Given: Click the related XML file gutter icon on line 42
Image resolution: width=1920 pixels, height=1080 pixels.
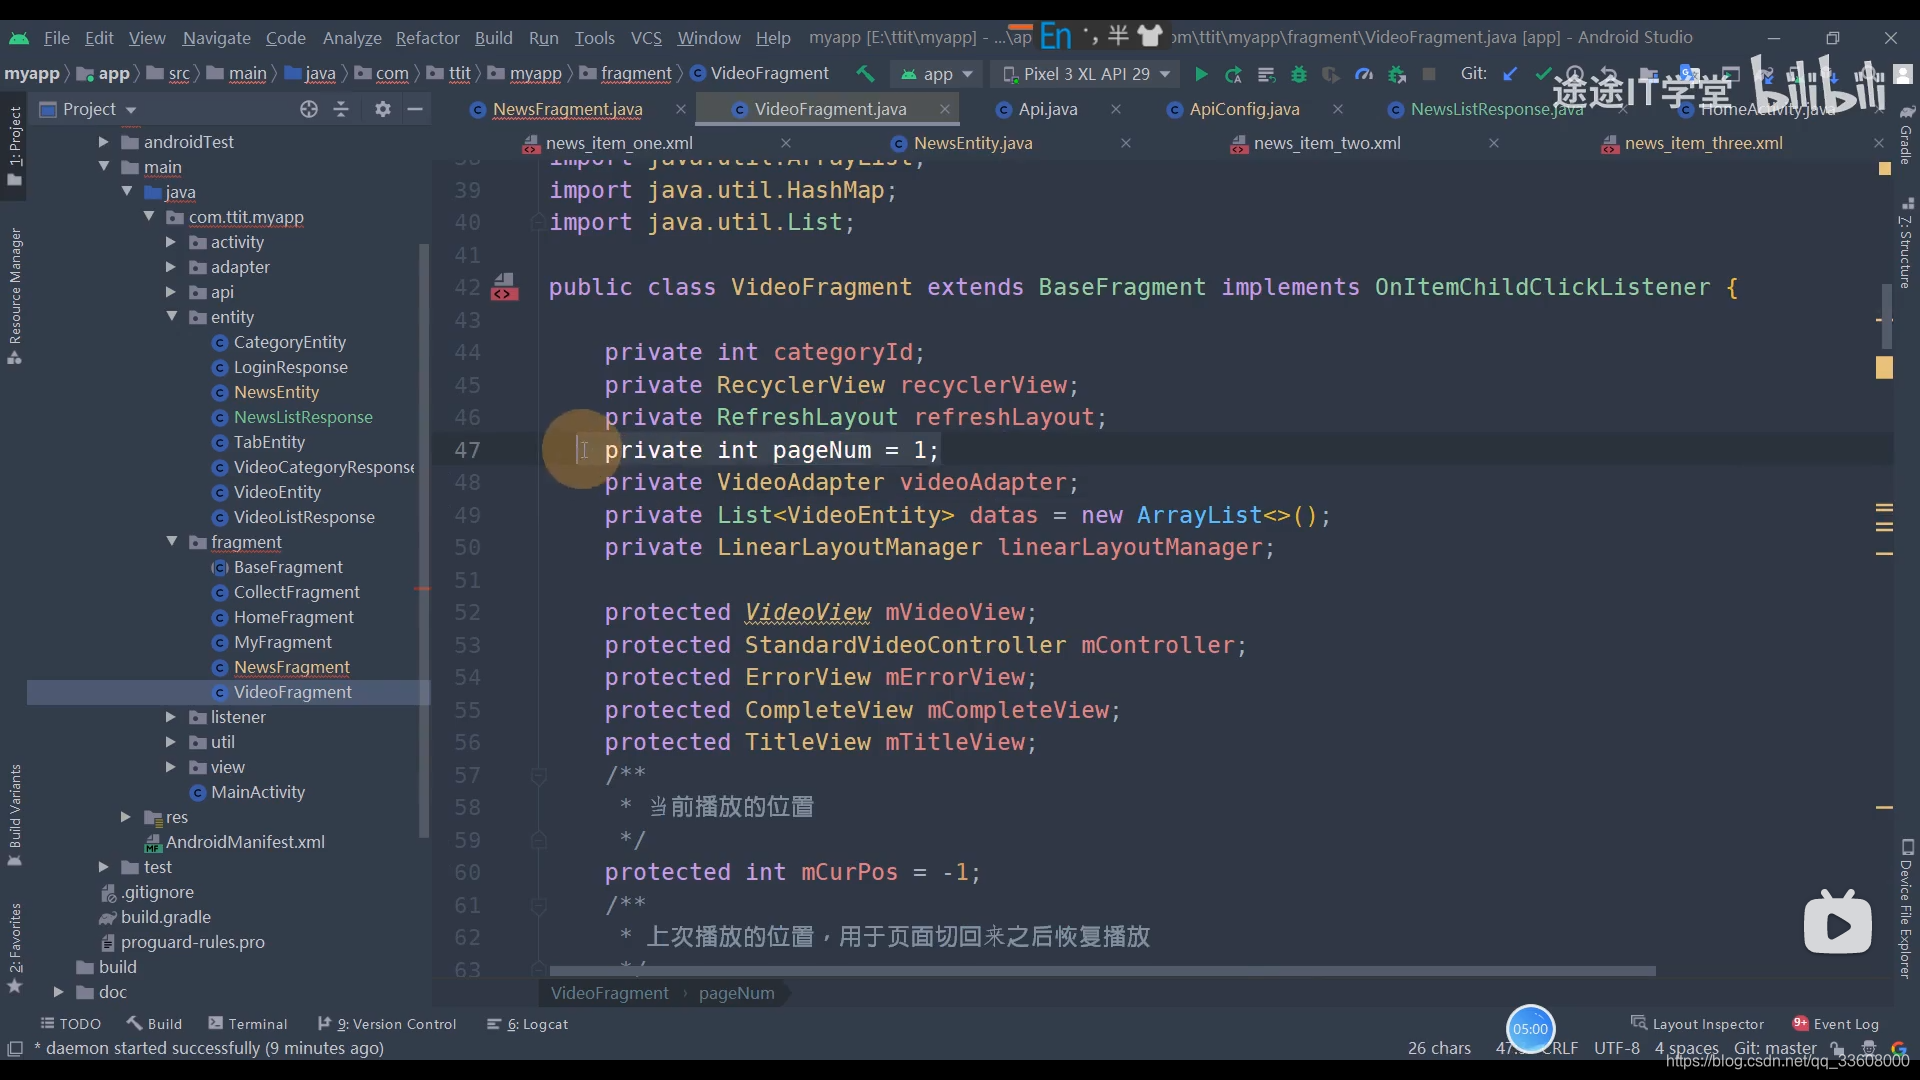Looking at the screenshot, I should click(x=504, y=288).
